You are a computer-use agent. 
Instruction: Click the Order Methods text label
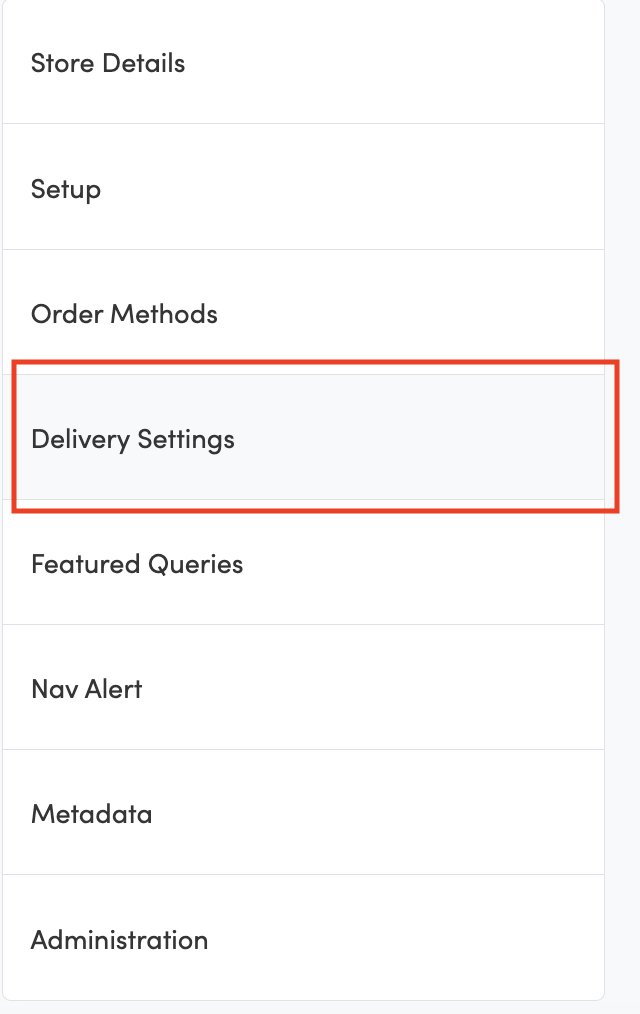[124, 314]
